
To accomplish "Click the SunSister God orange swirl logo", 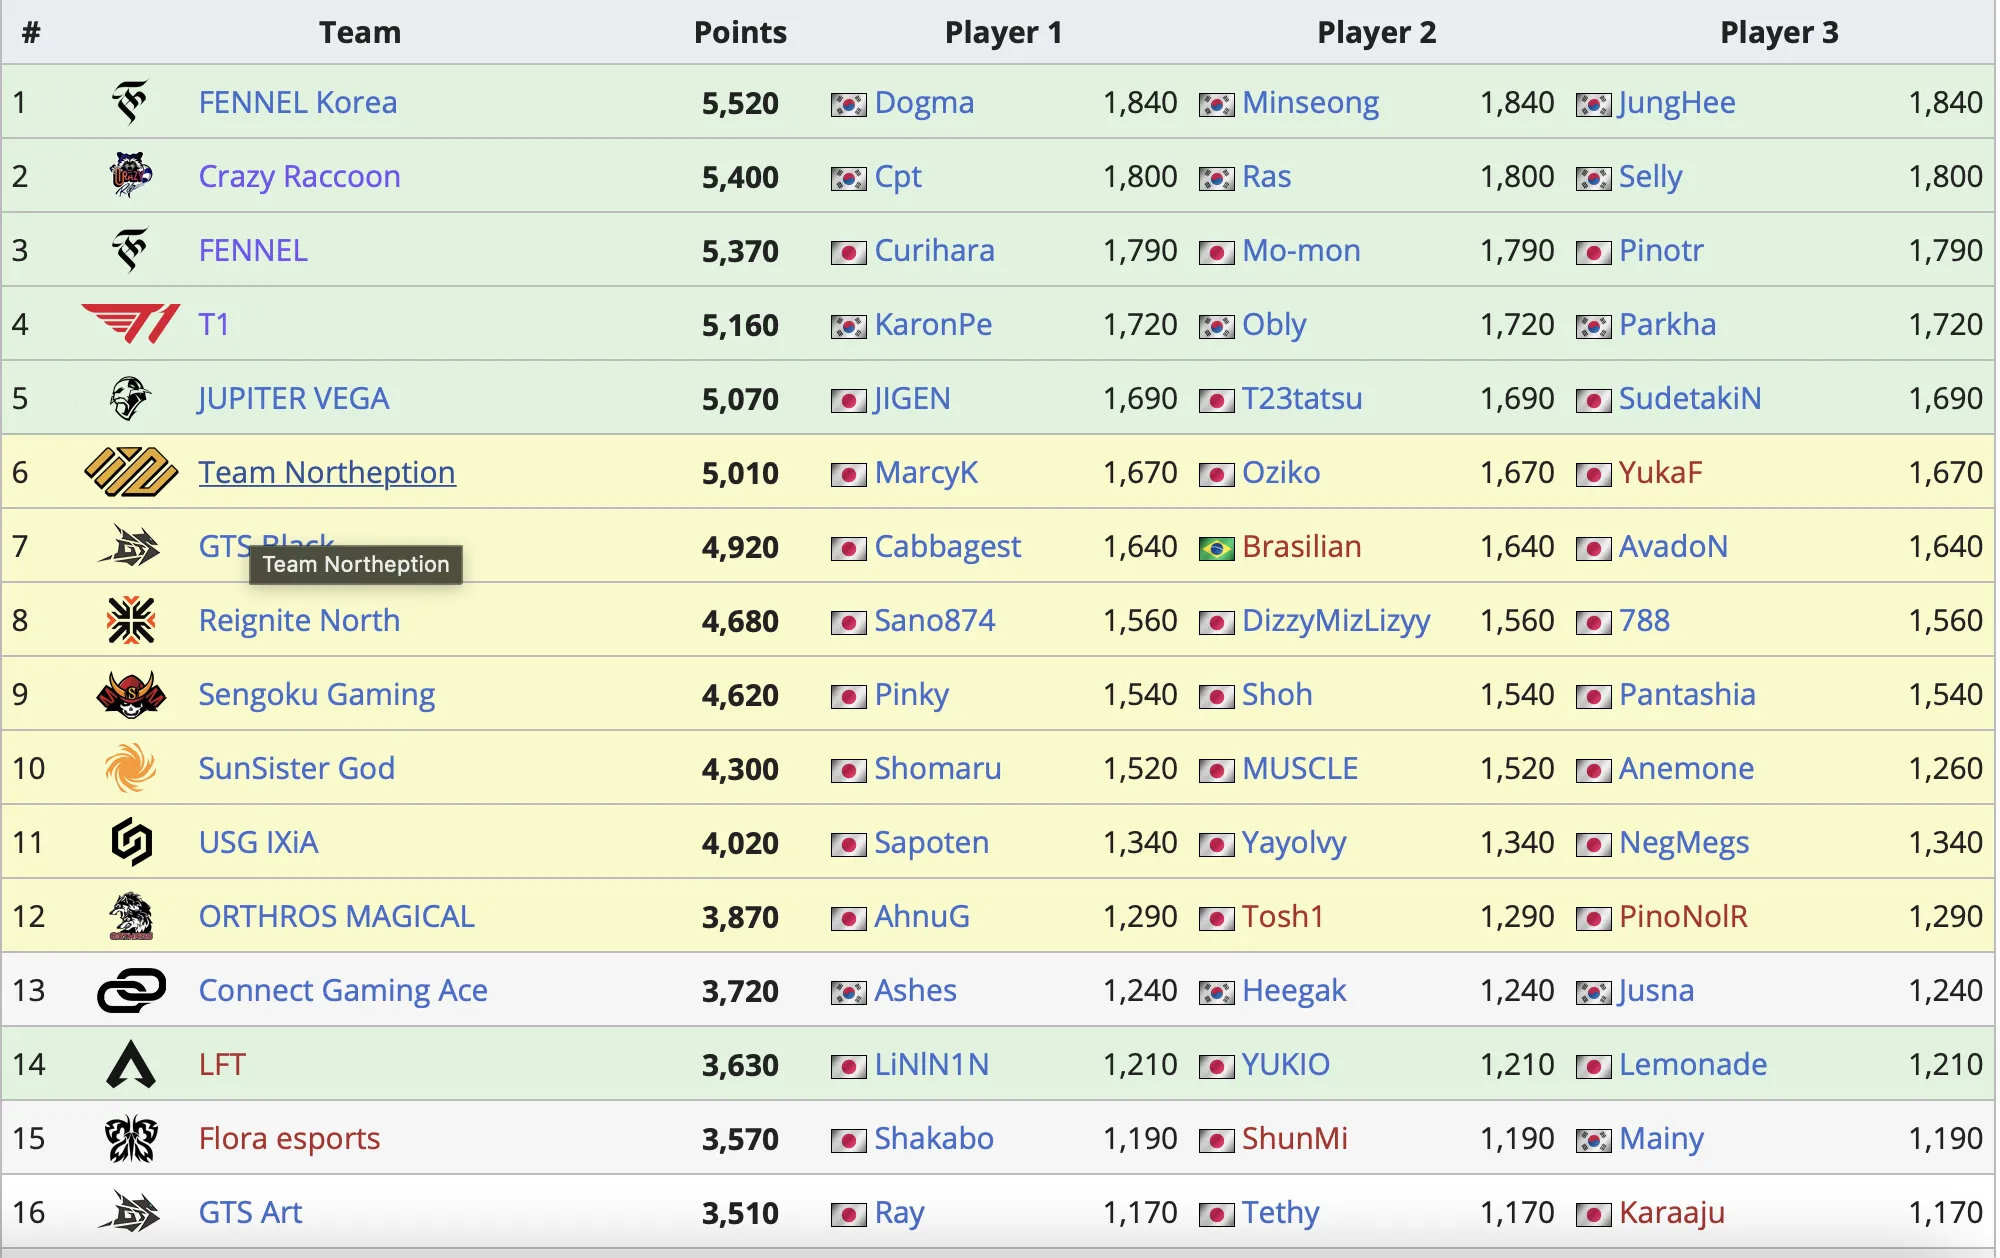I will tap(131, 768).
